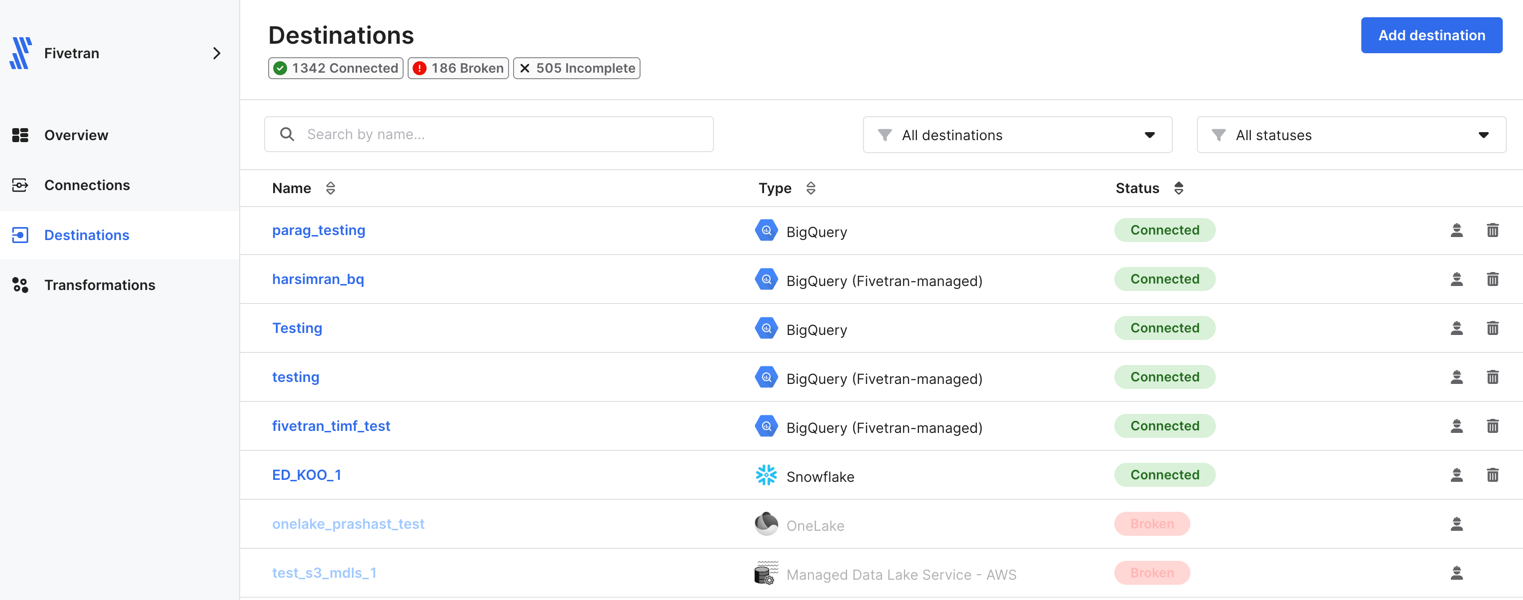
Task: Click Managed Data Lake icon for test_s3_mdls_1
Action: (766, 573)
